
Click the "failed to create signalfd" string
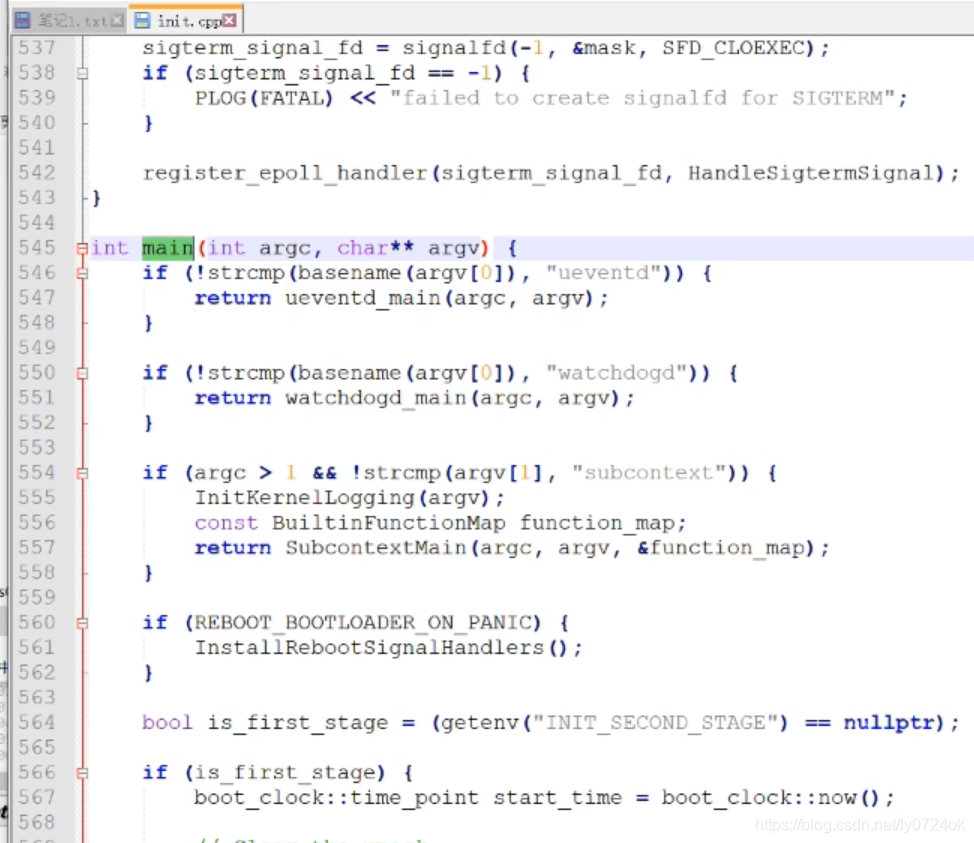[x=642, y=99]
